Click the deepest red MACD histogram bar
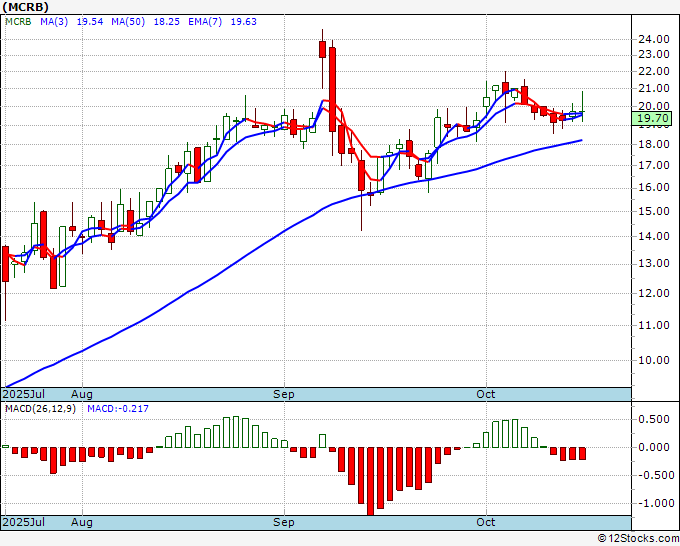680x546 pixels. 370,481
